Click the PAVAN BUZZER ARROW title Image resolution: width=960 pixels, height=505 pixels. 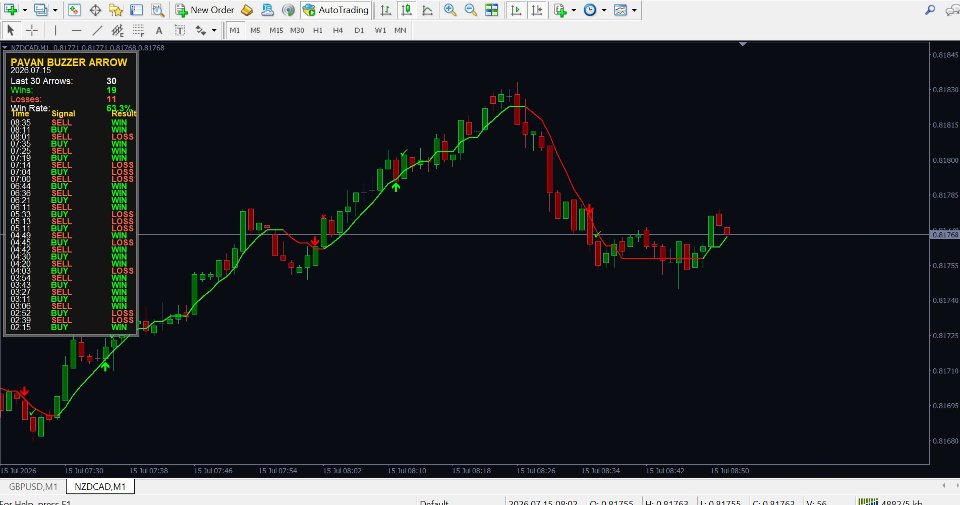tap(69, 62)
